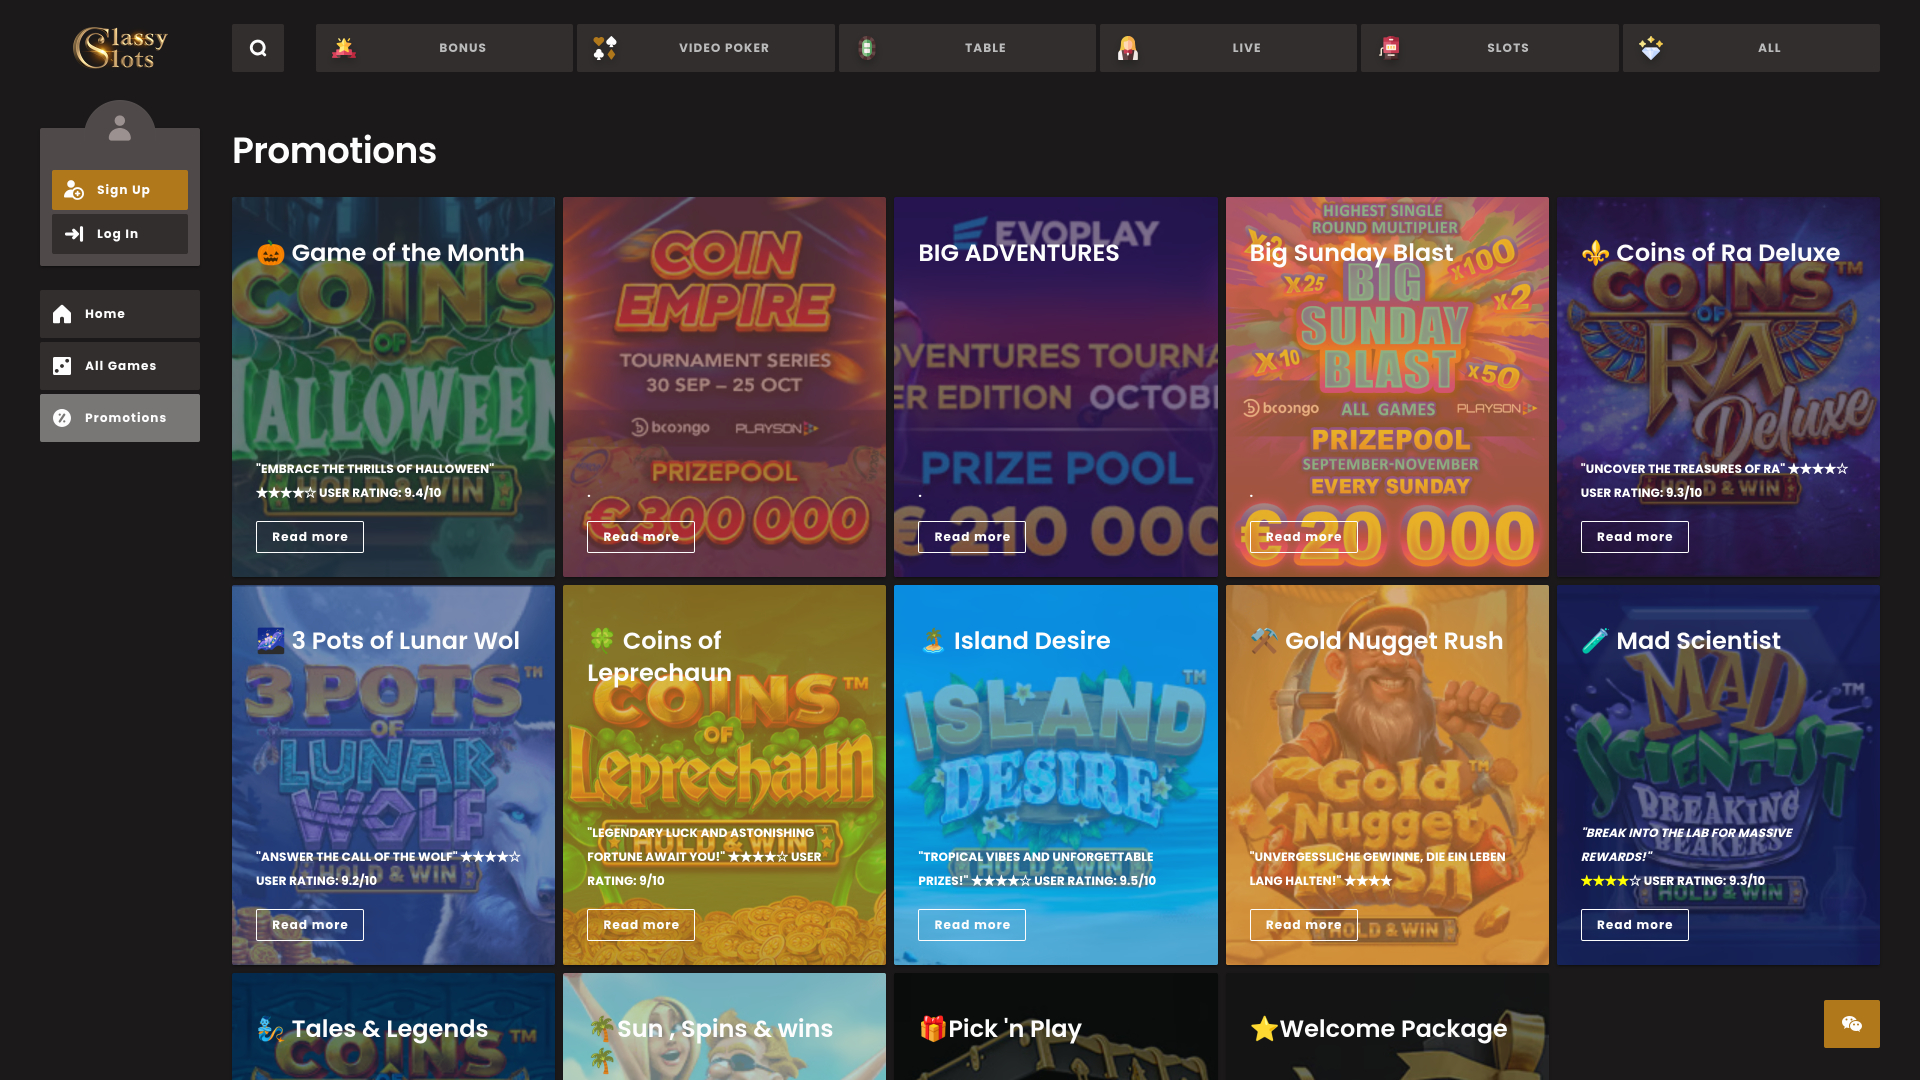Image resolution: width=1920 pixels, height=1080 pixels.
Task: Select the All games diamond icon
Action: [1651, 47]
